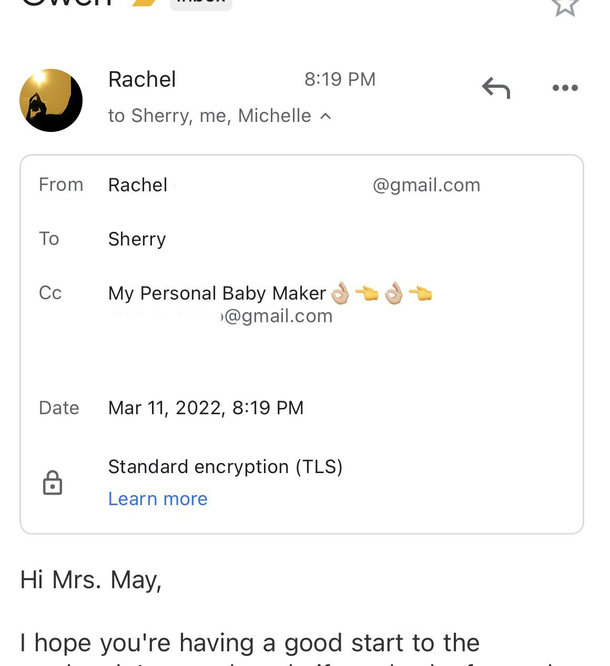Tap the reply arrow icon
Screen dimensions: 610x666
[496, 88]
